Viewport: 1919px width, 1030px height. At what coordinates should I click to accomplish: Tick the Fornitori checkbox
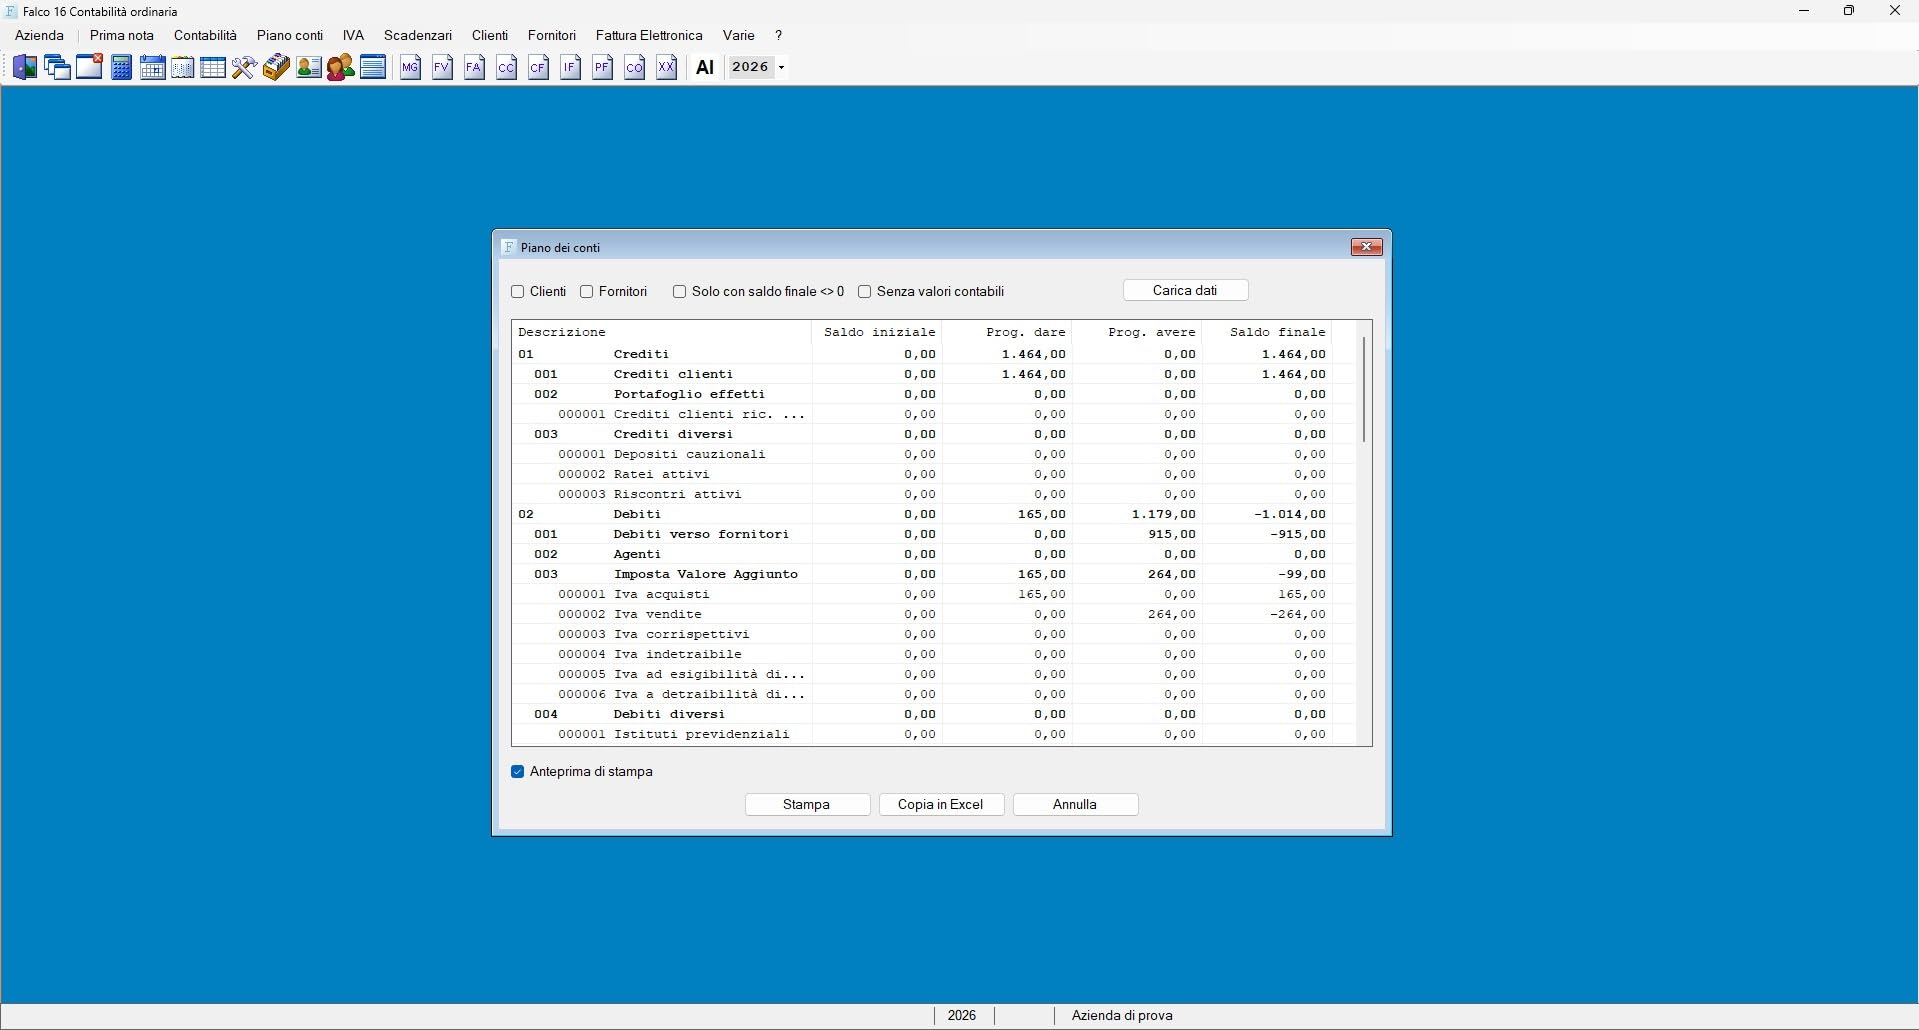pos(587,292)
